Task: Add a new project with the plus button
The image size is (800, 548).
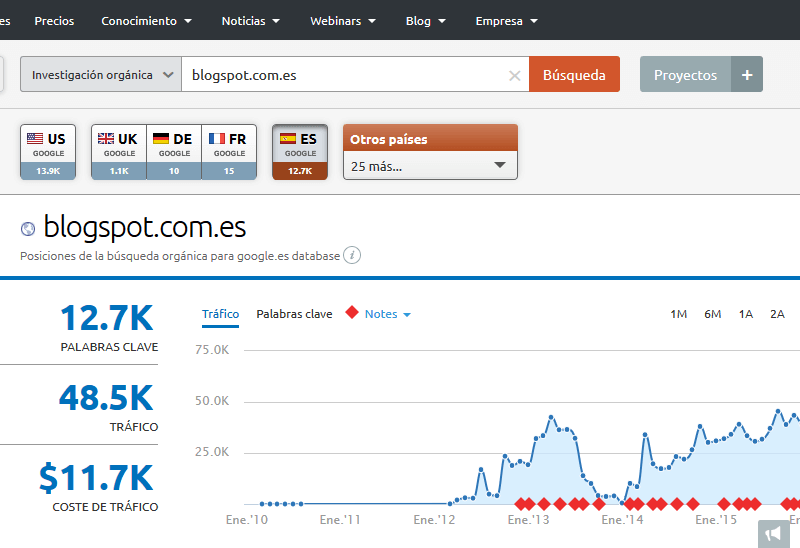Action: pos(747,74)
